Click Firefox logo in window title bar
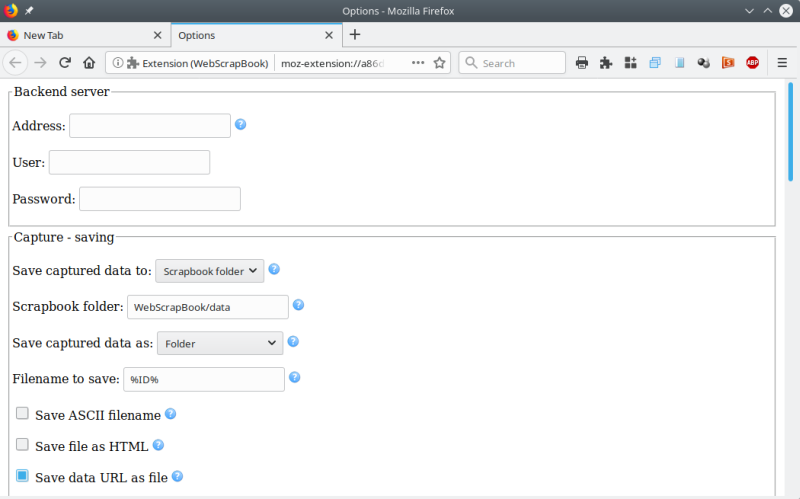 tap(11, 10)
